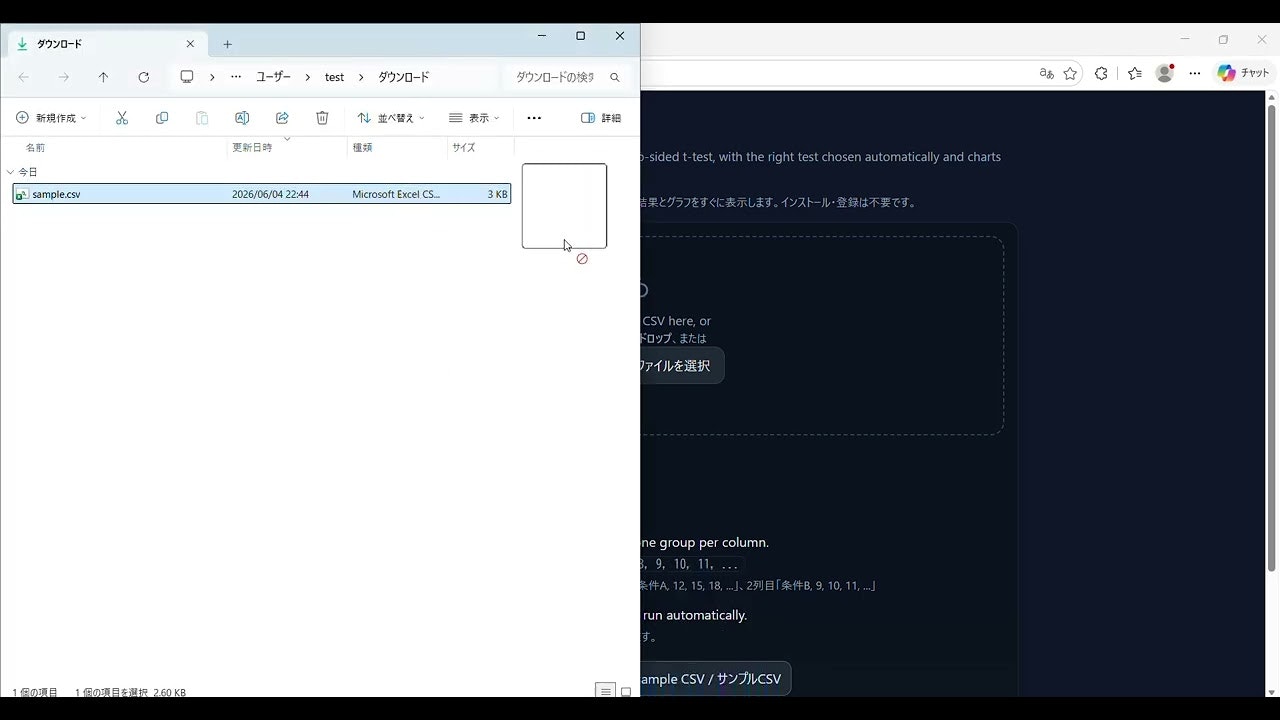Sort by 名前 column header

(x=36, y=147)
